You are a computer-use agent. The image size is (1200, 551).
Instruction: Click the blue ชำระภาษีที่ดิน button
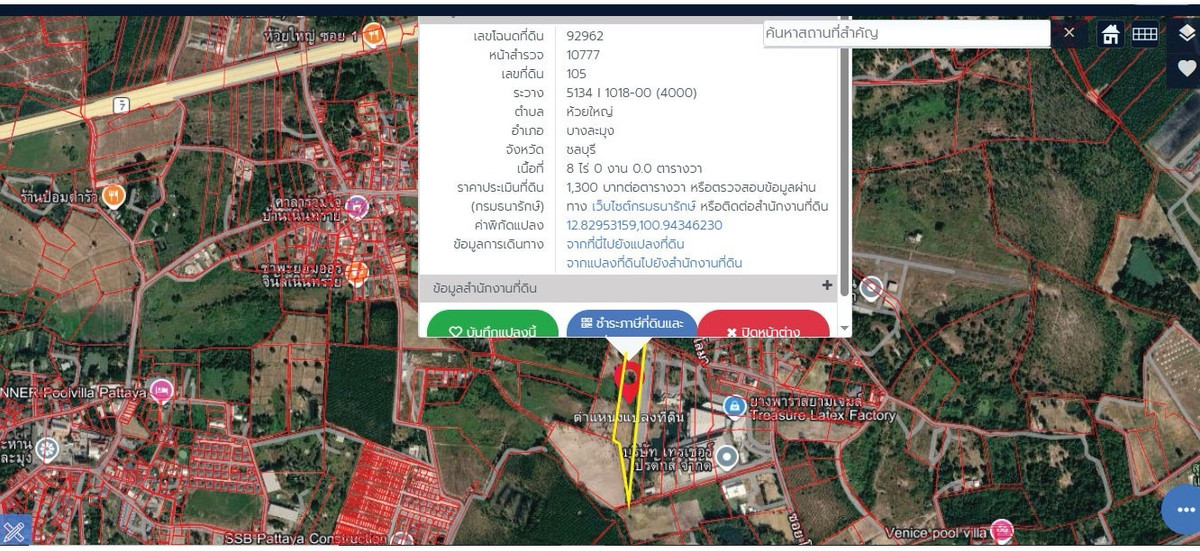tap(632, 325)
